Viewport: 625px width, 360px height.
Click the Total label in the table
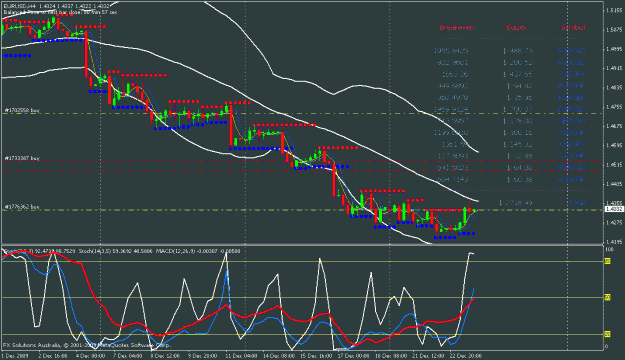[576, 203]
